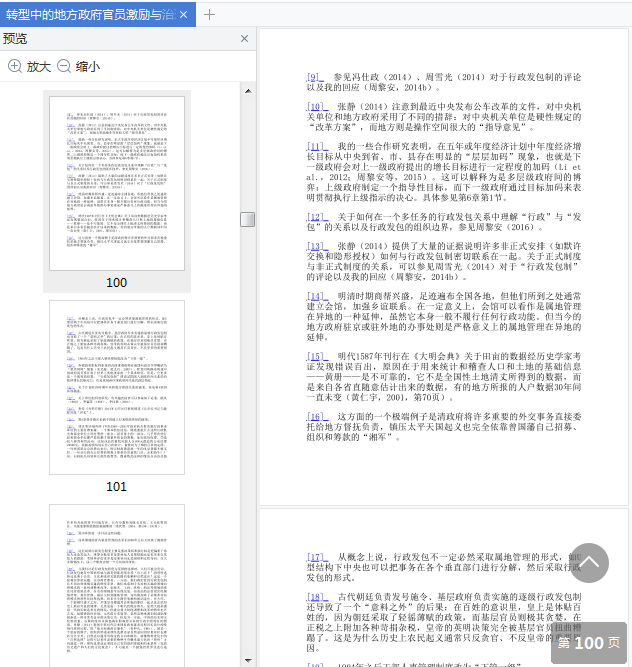Click the thumbnail scrollbar down arrow

point(248,661)
